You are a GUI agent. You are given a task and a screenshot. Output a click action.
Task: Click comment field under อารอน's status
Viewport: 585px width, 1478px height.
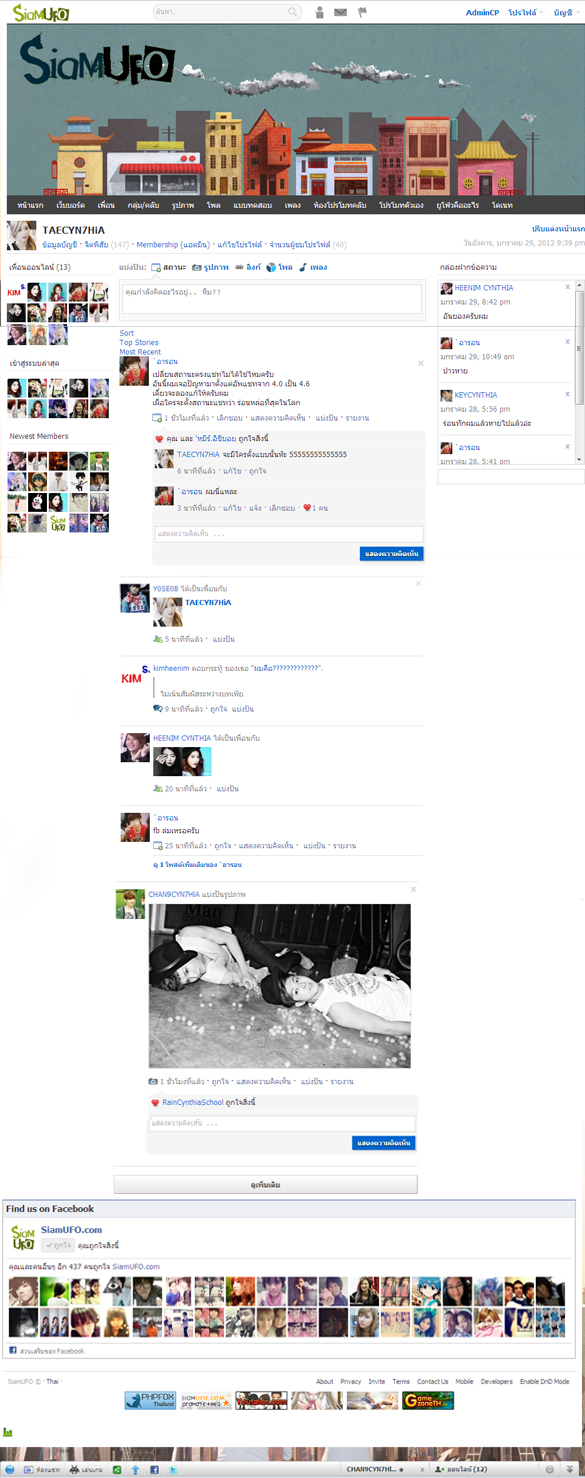[288, 534]
